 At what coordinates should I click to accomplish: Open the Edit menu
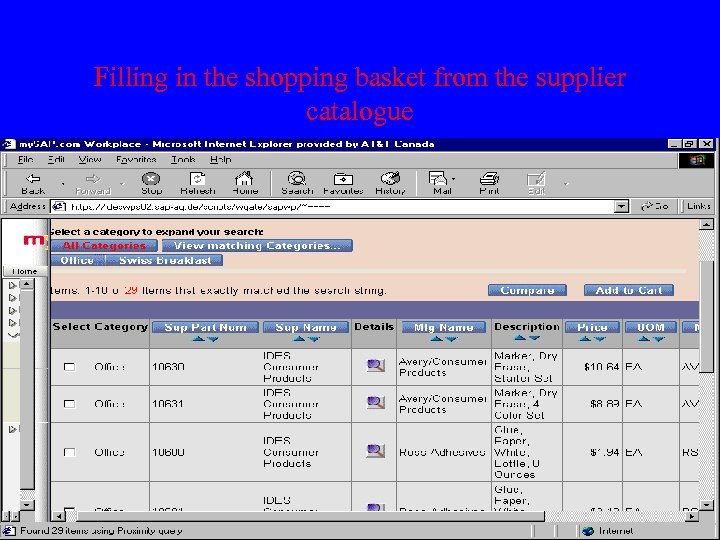(x=56, y=159)
